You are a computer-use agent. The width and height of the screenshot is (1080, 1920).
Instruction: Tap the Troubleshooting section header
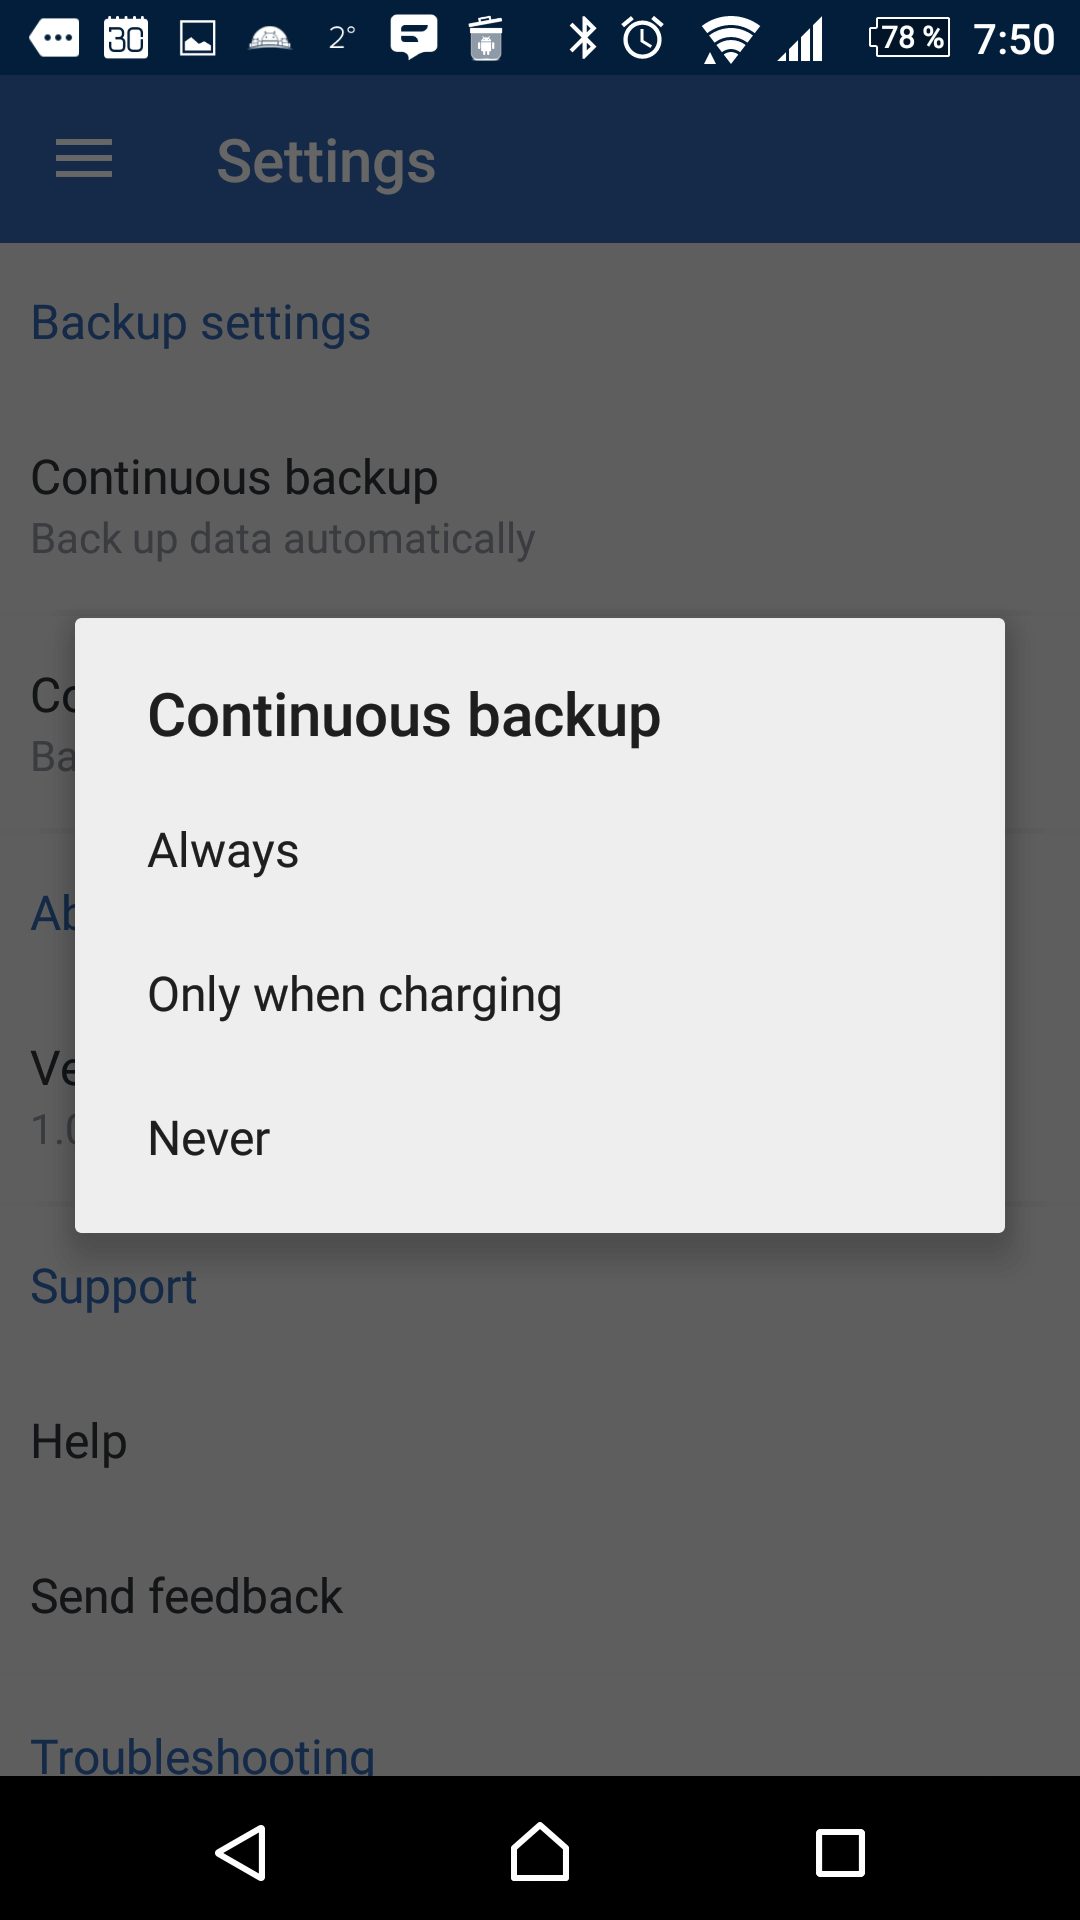(x=203, y=1756)
